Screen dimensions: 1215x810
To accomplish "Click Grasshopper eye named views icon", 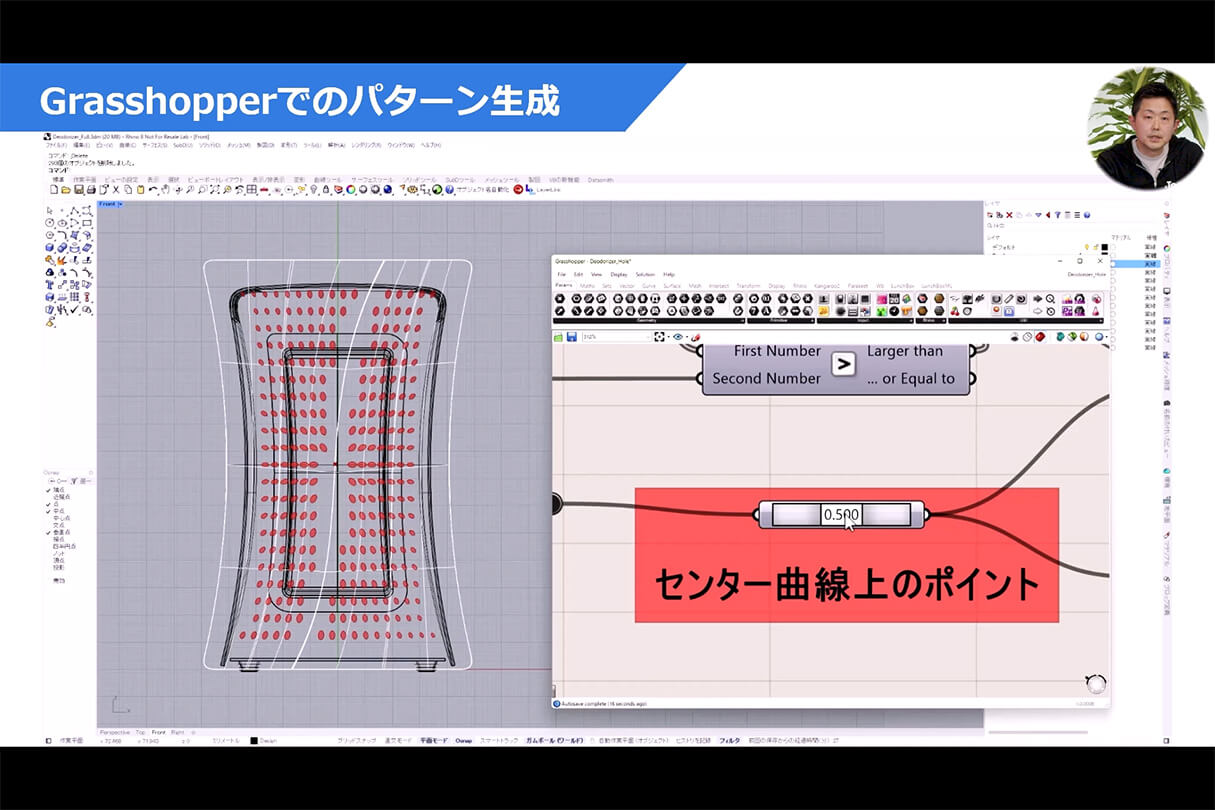I will point(678,337).
